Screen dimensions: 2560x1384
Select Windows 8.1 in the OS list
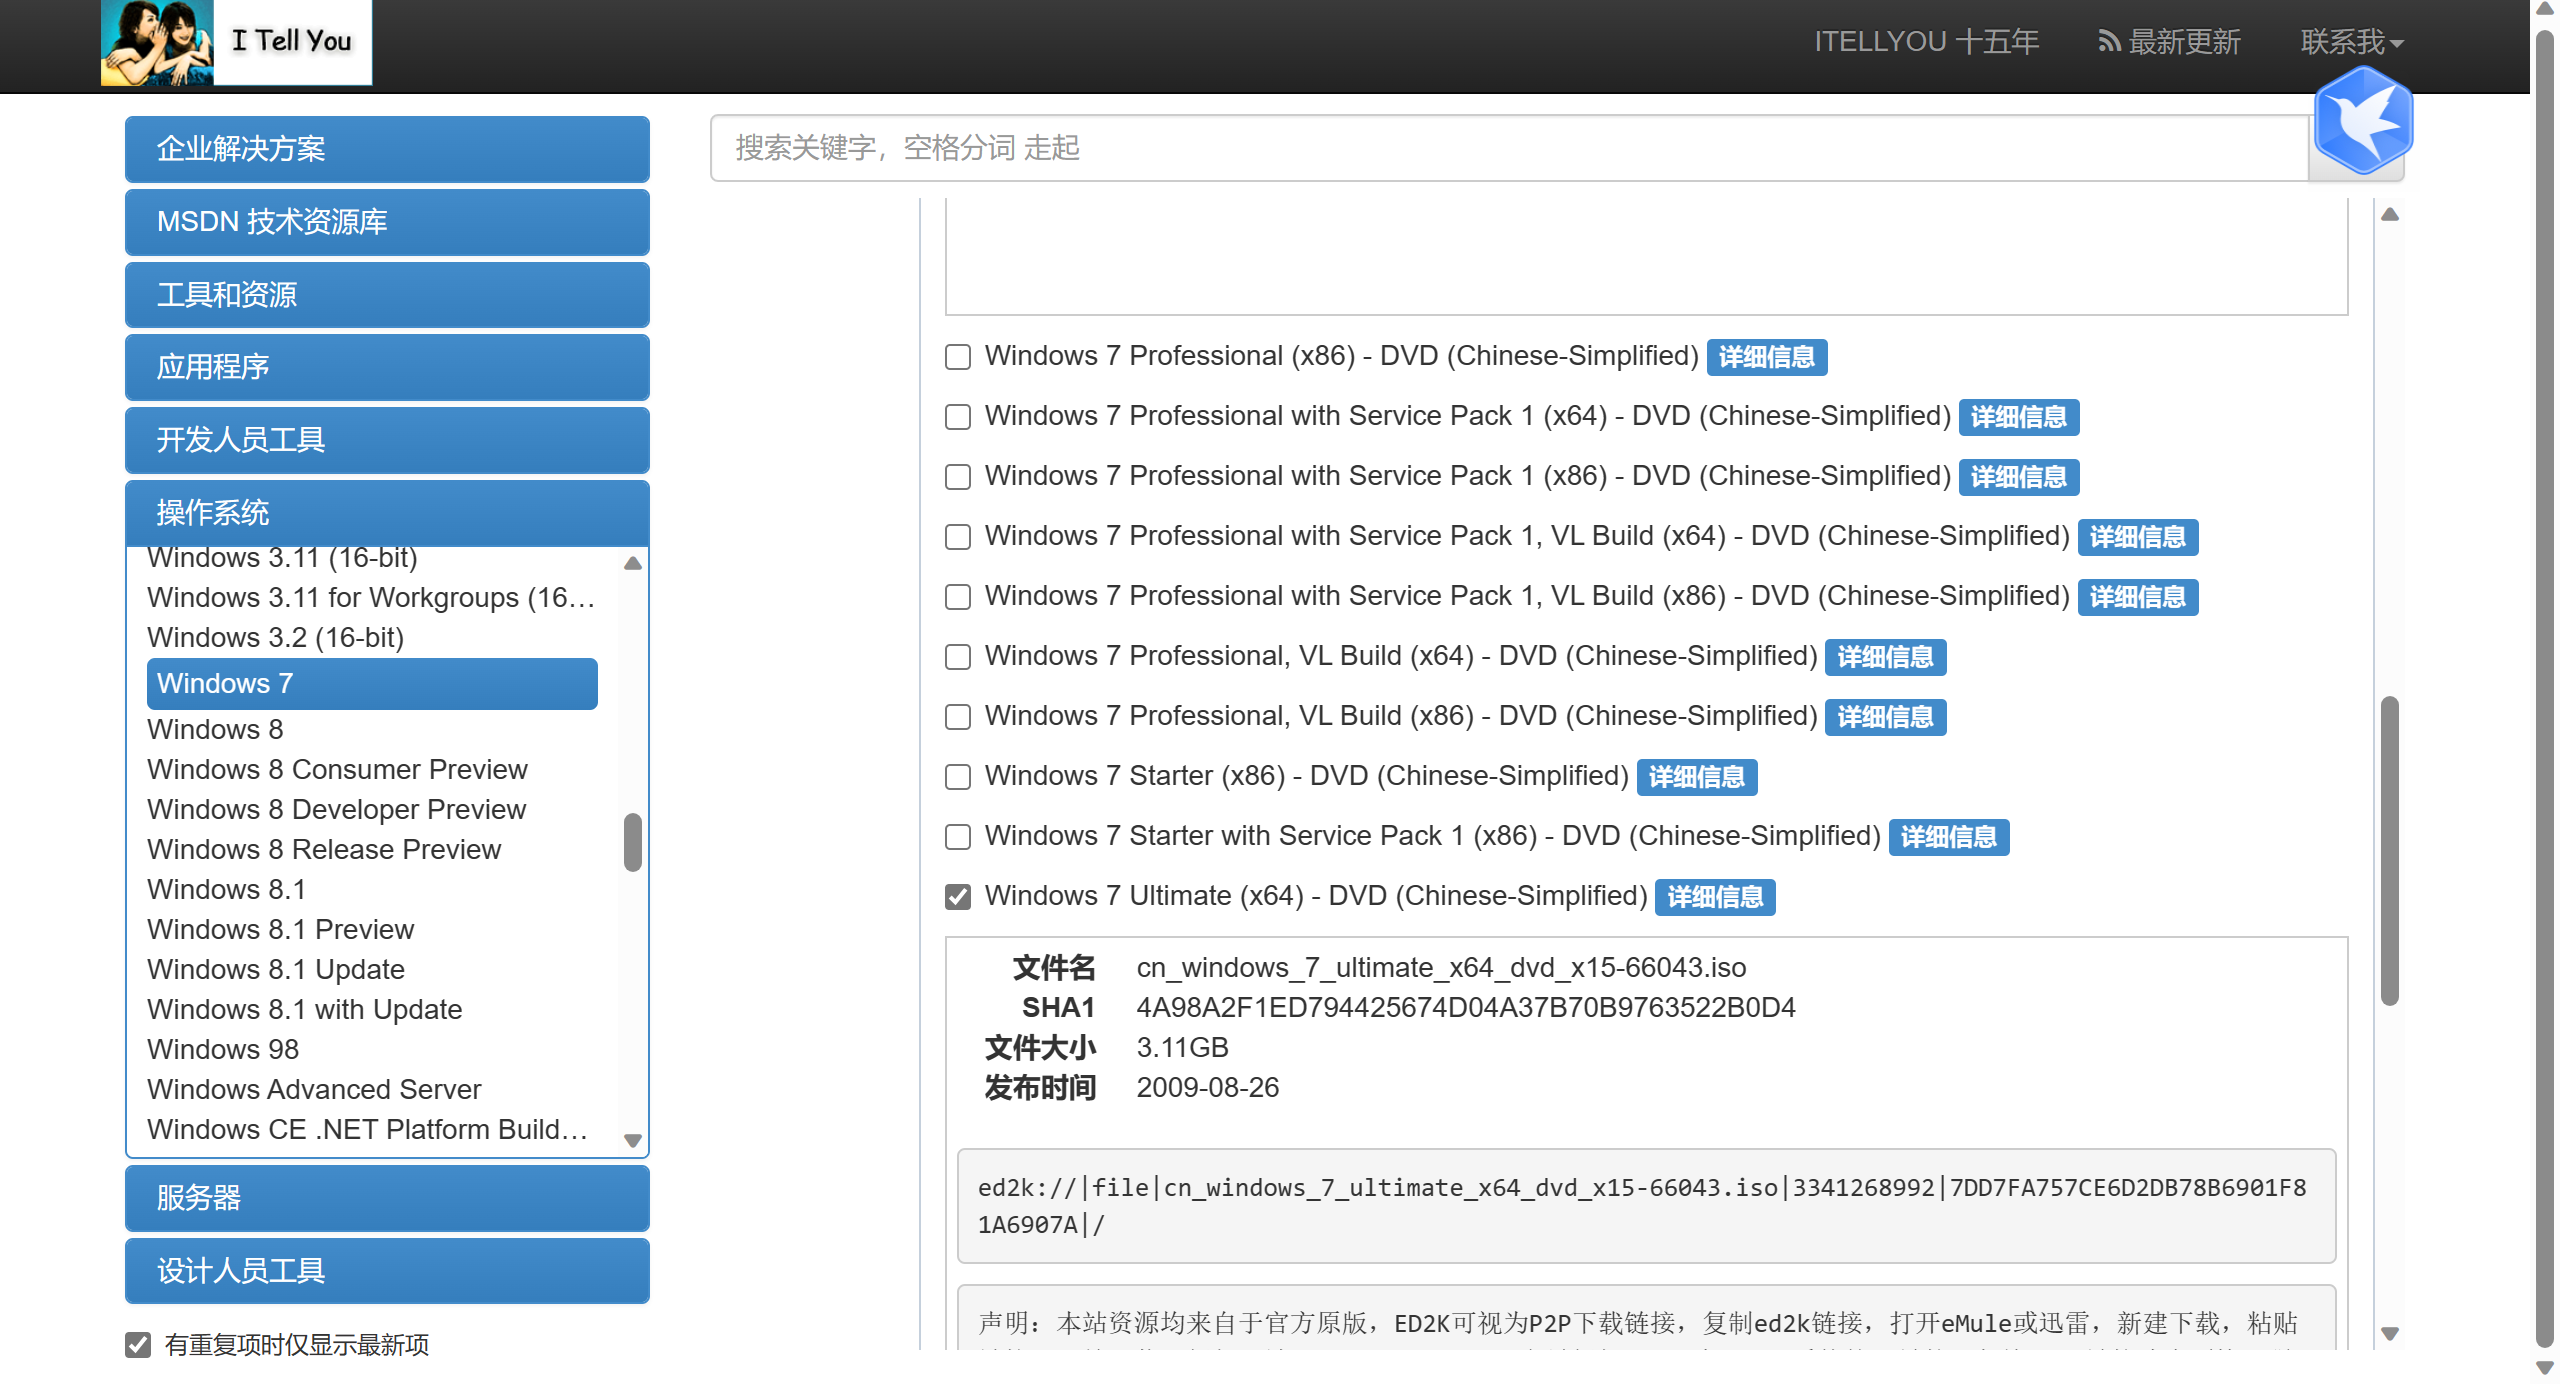tap(226, 889)
